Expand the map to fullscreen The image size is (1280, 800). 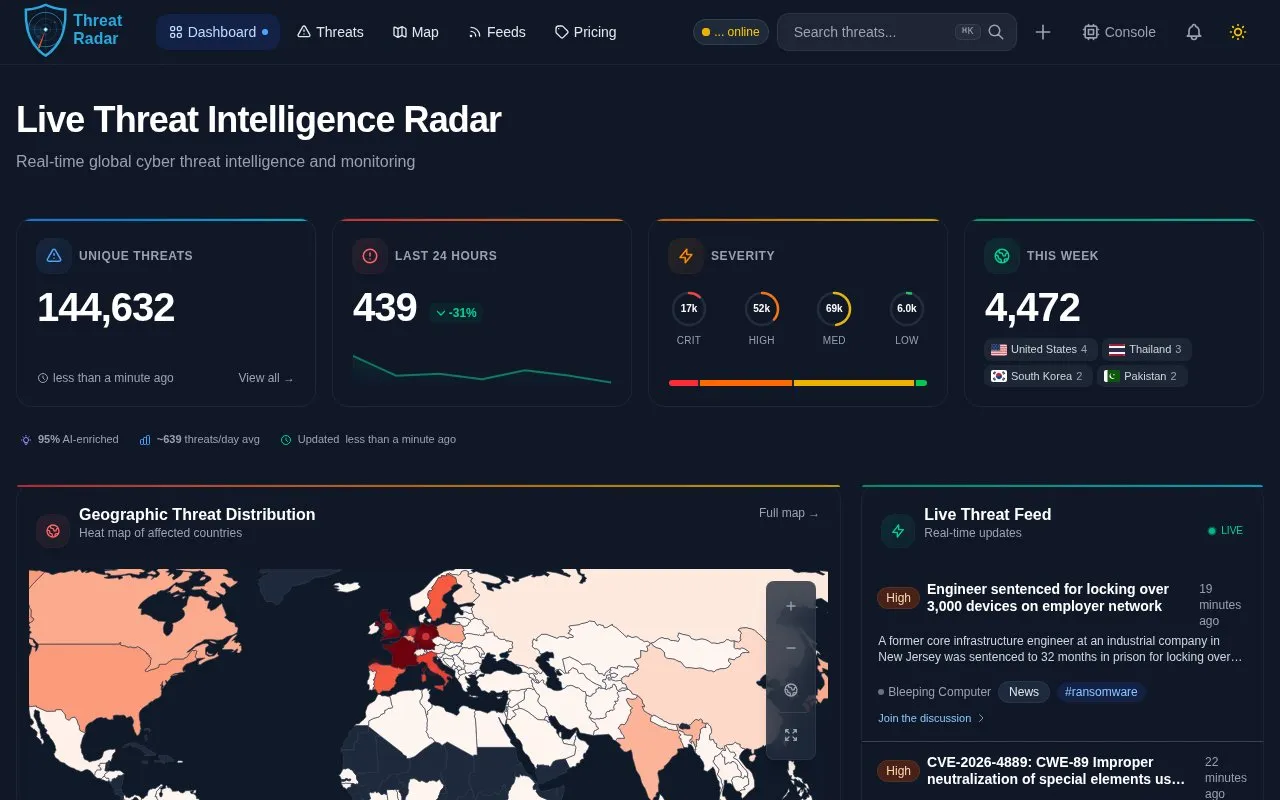coord(791,735)
